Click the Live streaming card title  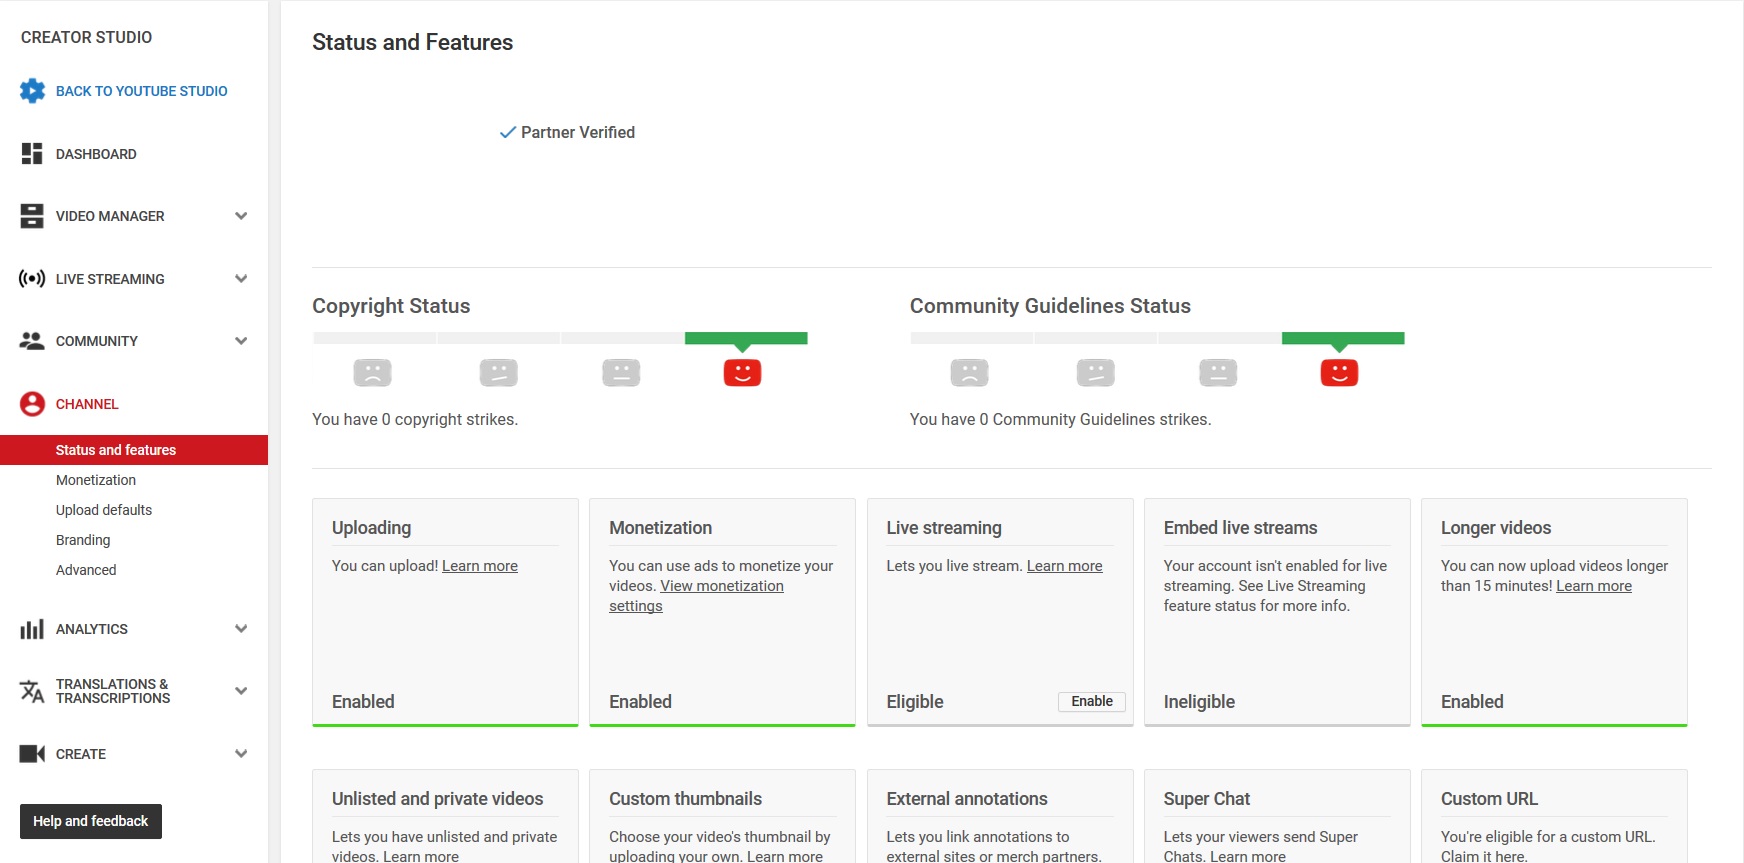944,528
